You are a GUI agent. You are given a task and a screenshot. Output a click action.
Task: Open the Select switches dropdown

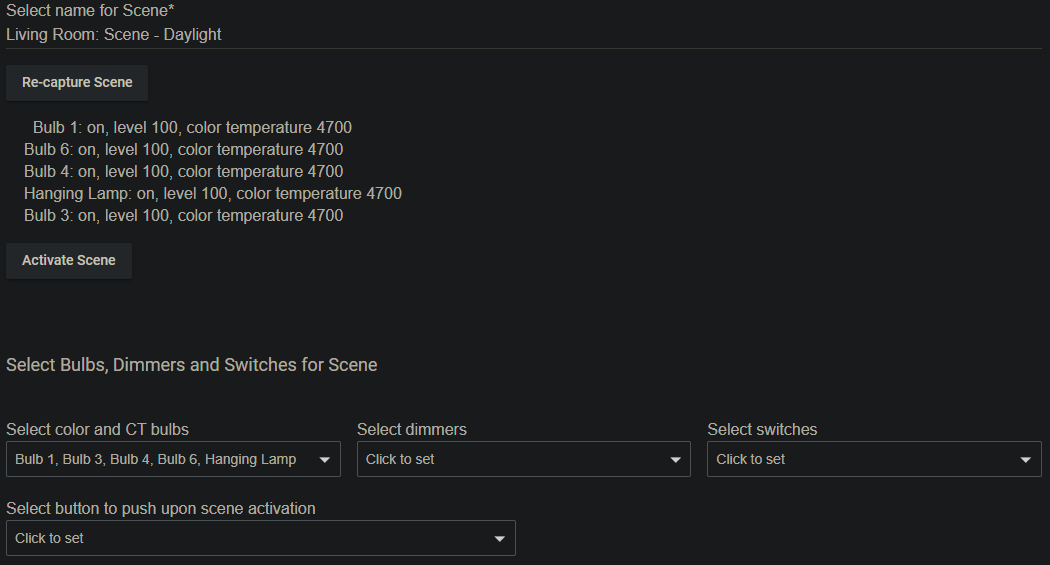[875, 459]
